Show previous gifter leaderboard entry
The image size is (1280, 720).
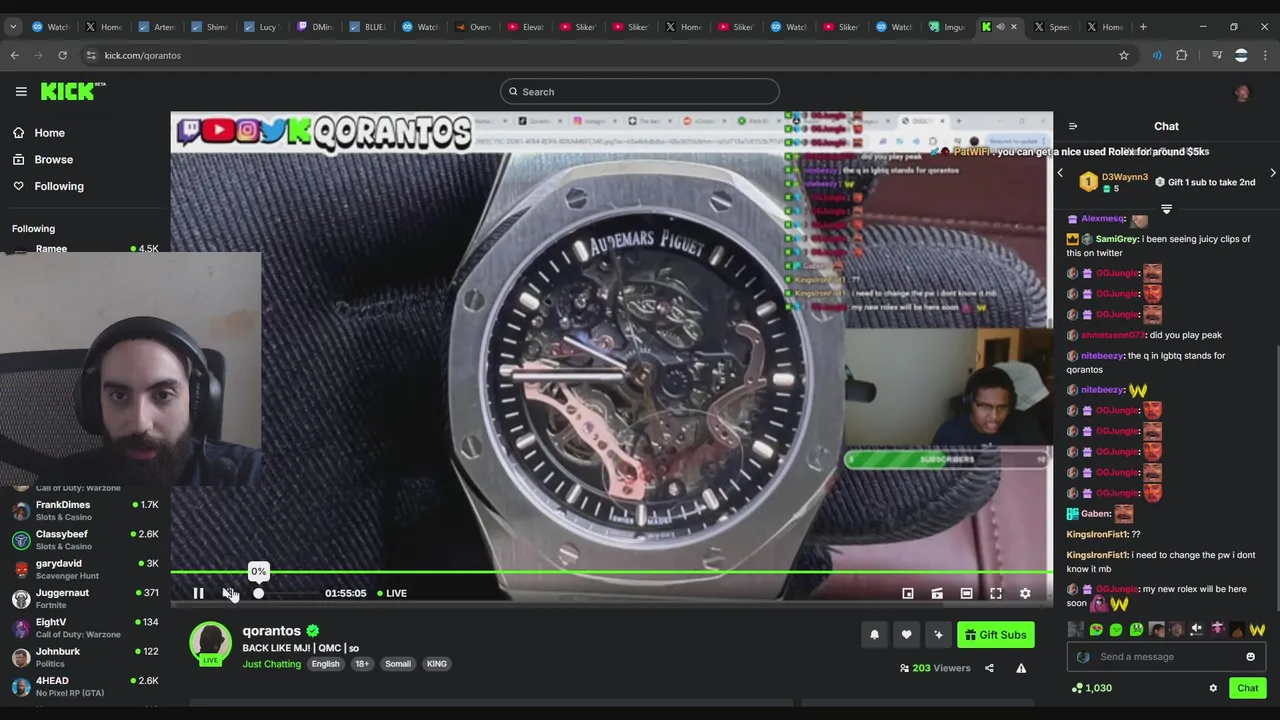tap(1060, 173)
